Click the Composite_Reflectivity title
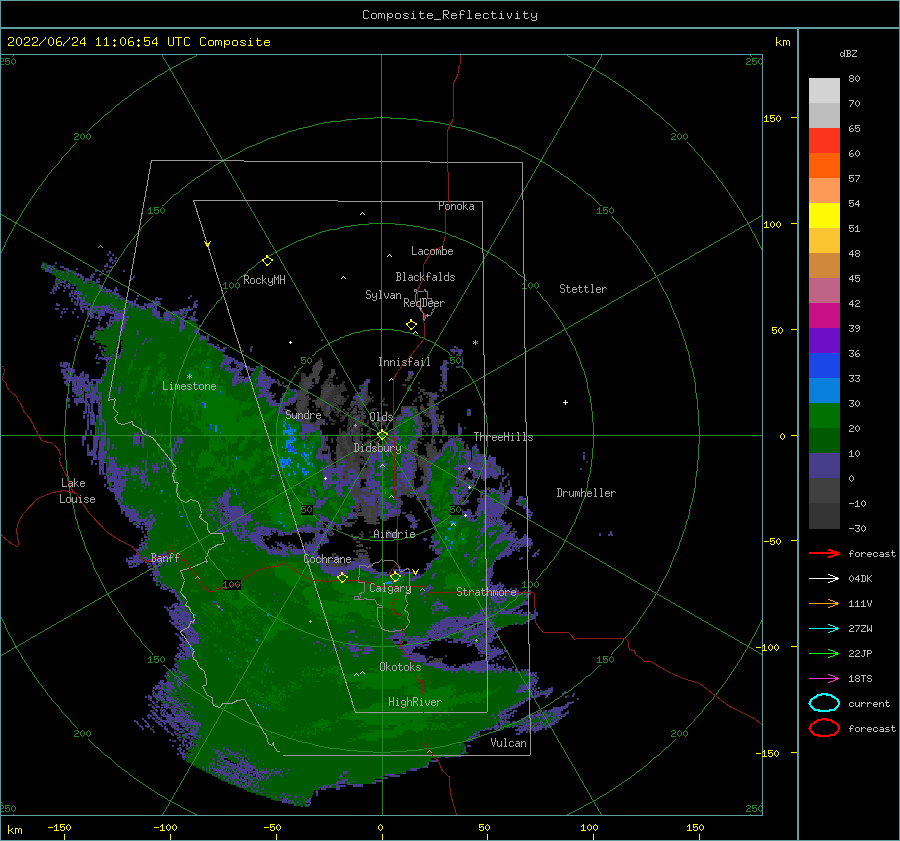Image resolution: width=900 pixels, height=841 pixels. pyautogui.click(x=450, y=15)
